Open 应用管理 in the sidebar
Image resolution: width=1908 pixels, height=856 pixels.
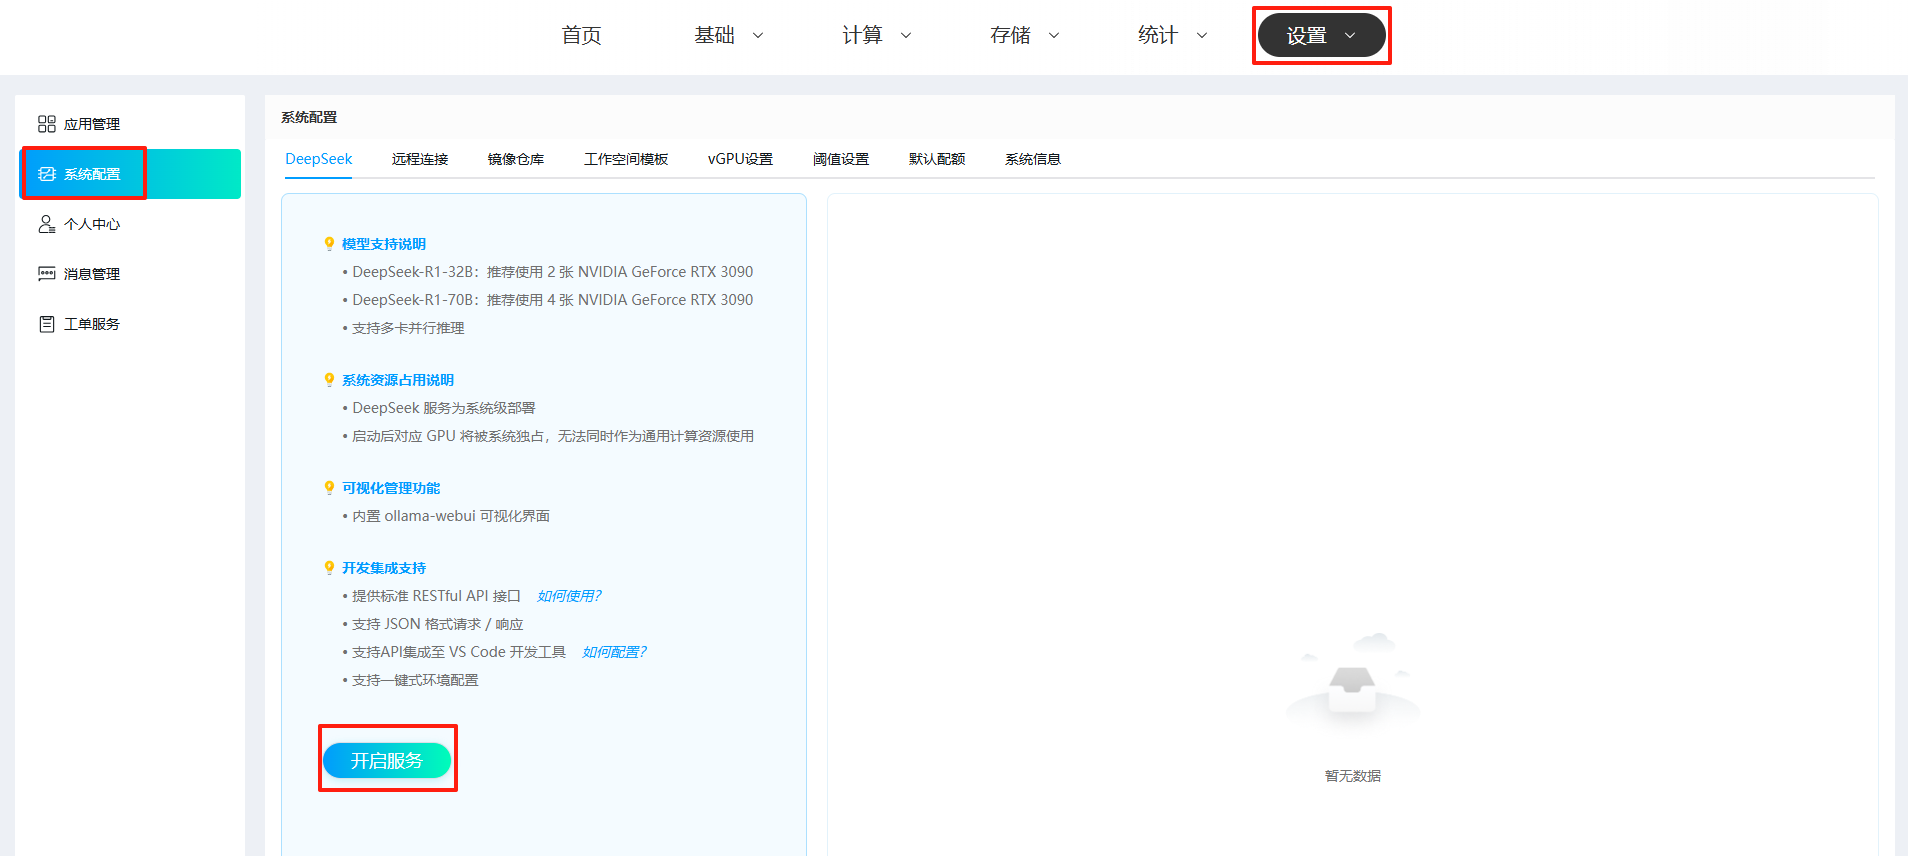coord(130,124)
